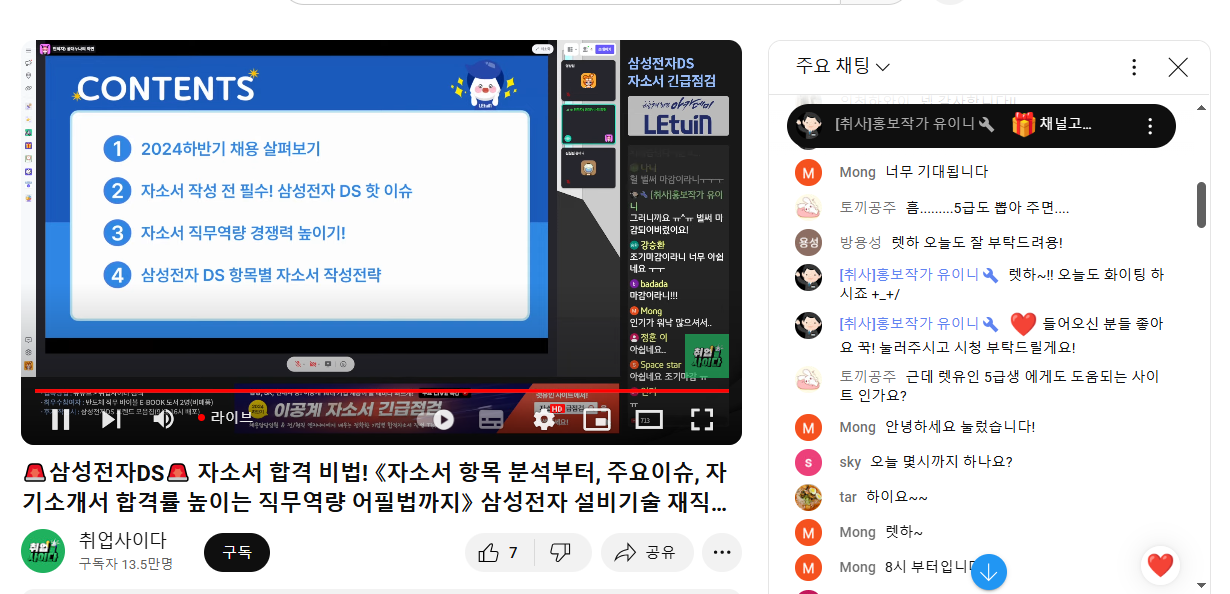1230x594 pixels.
Task: Send a heart reaction in chat
Action: click(x=1160, y=565)
